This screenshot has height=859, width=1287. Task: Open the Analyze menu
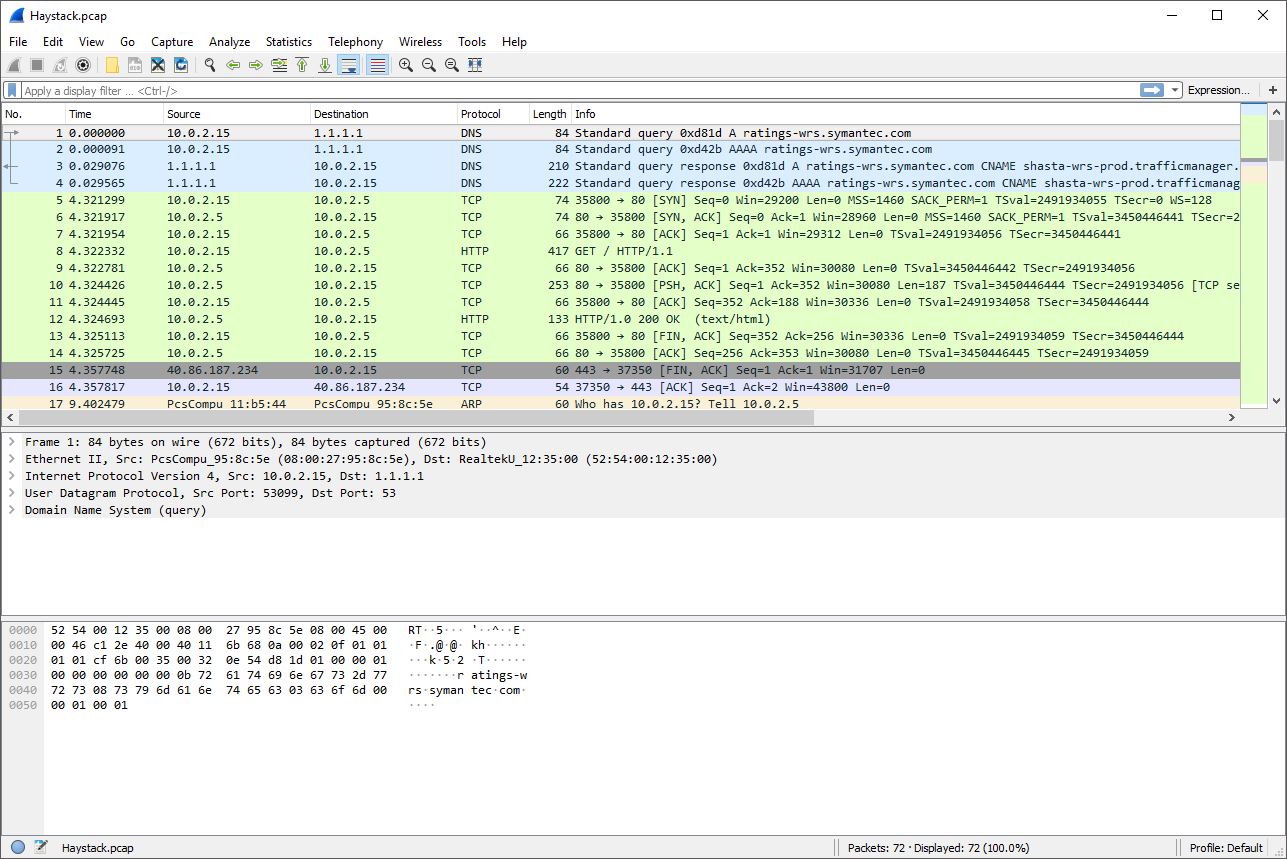tap(229, 42)
